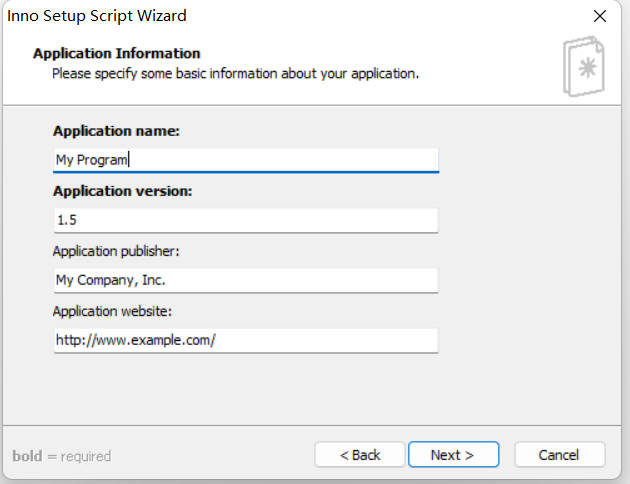Click the 'Application publisher:' label
630x484 pixels.
click(x=116, y=251)
